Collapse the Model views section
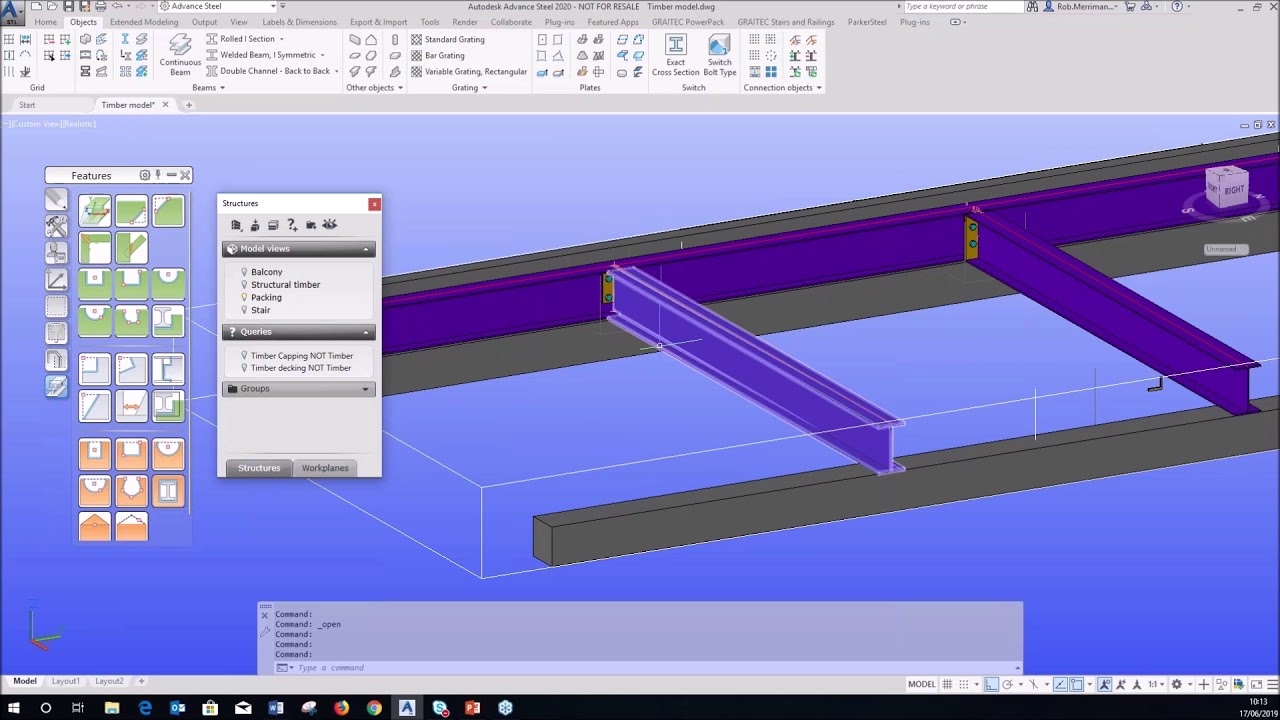This screenshot has width=1280, height=720. click(x=366, y=249)
